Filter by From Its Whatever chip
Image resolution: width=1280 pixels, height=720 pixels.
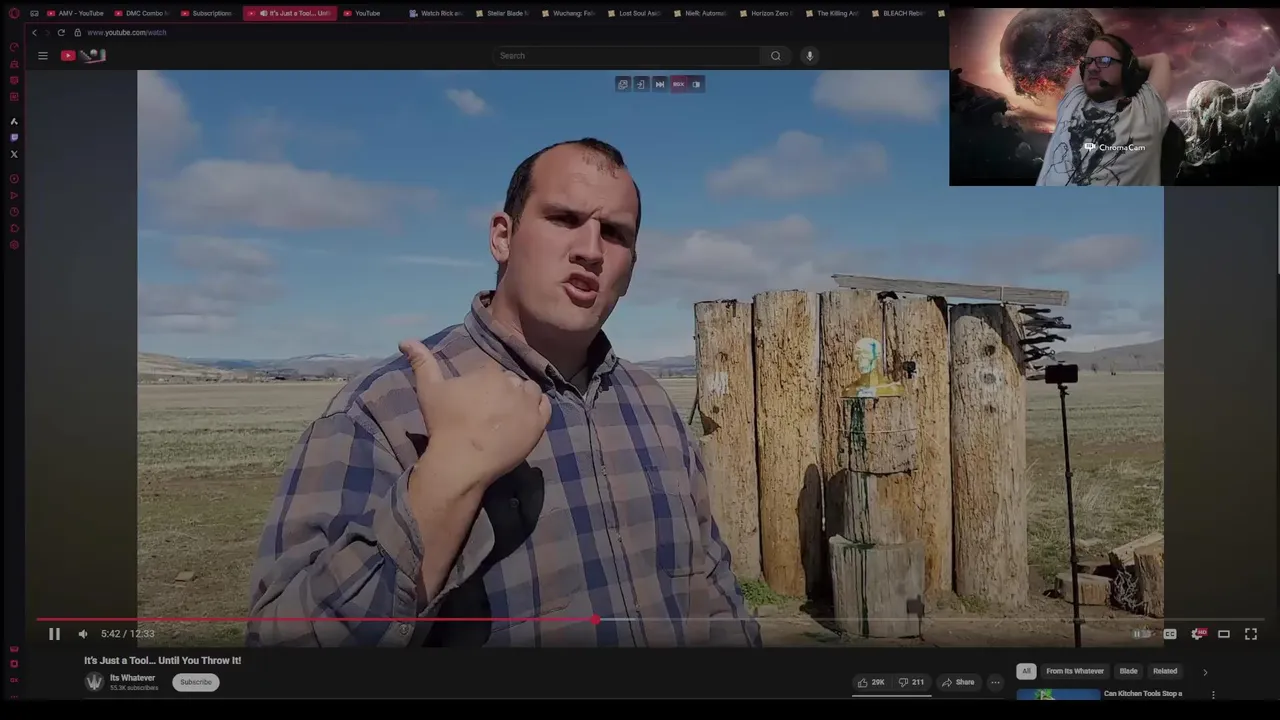click(1075, 672)
